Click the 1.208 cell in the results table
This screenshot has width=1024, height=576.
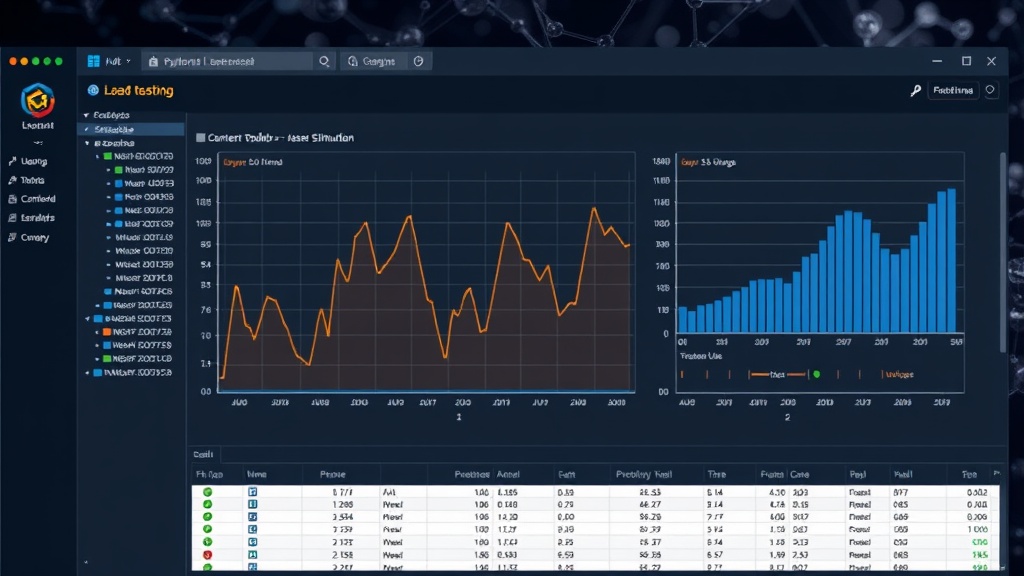tap(342, 504)
